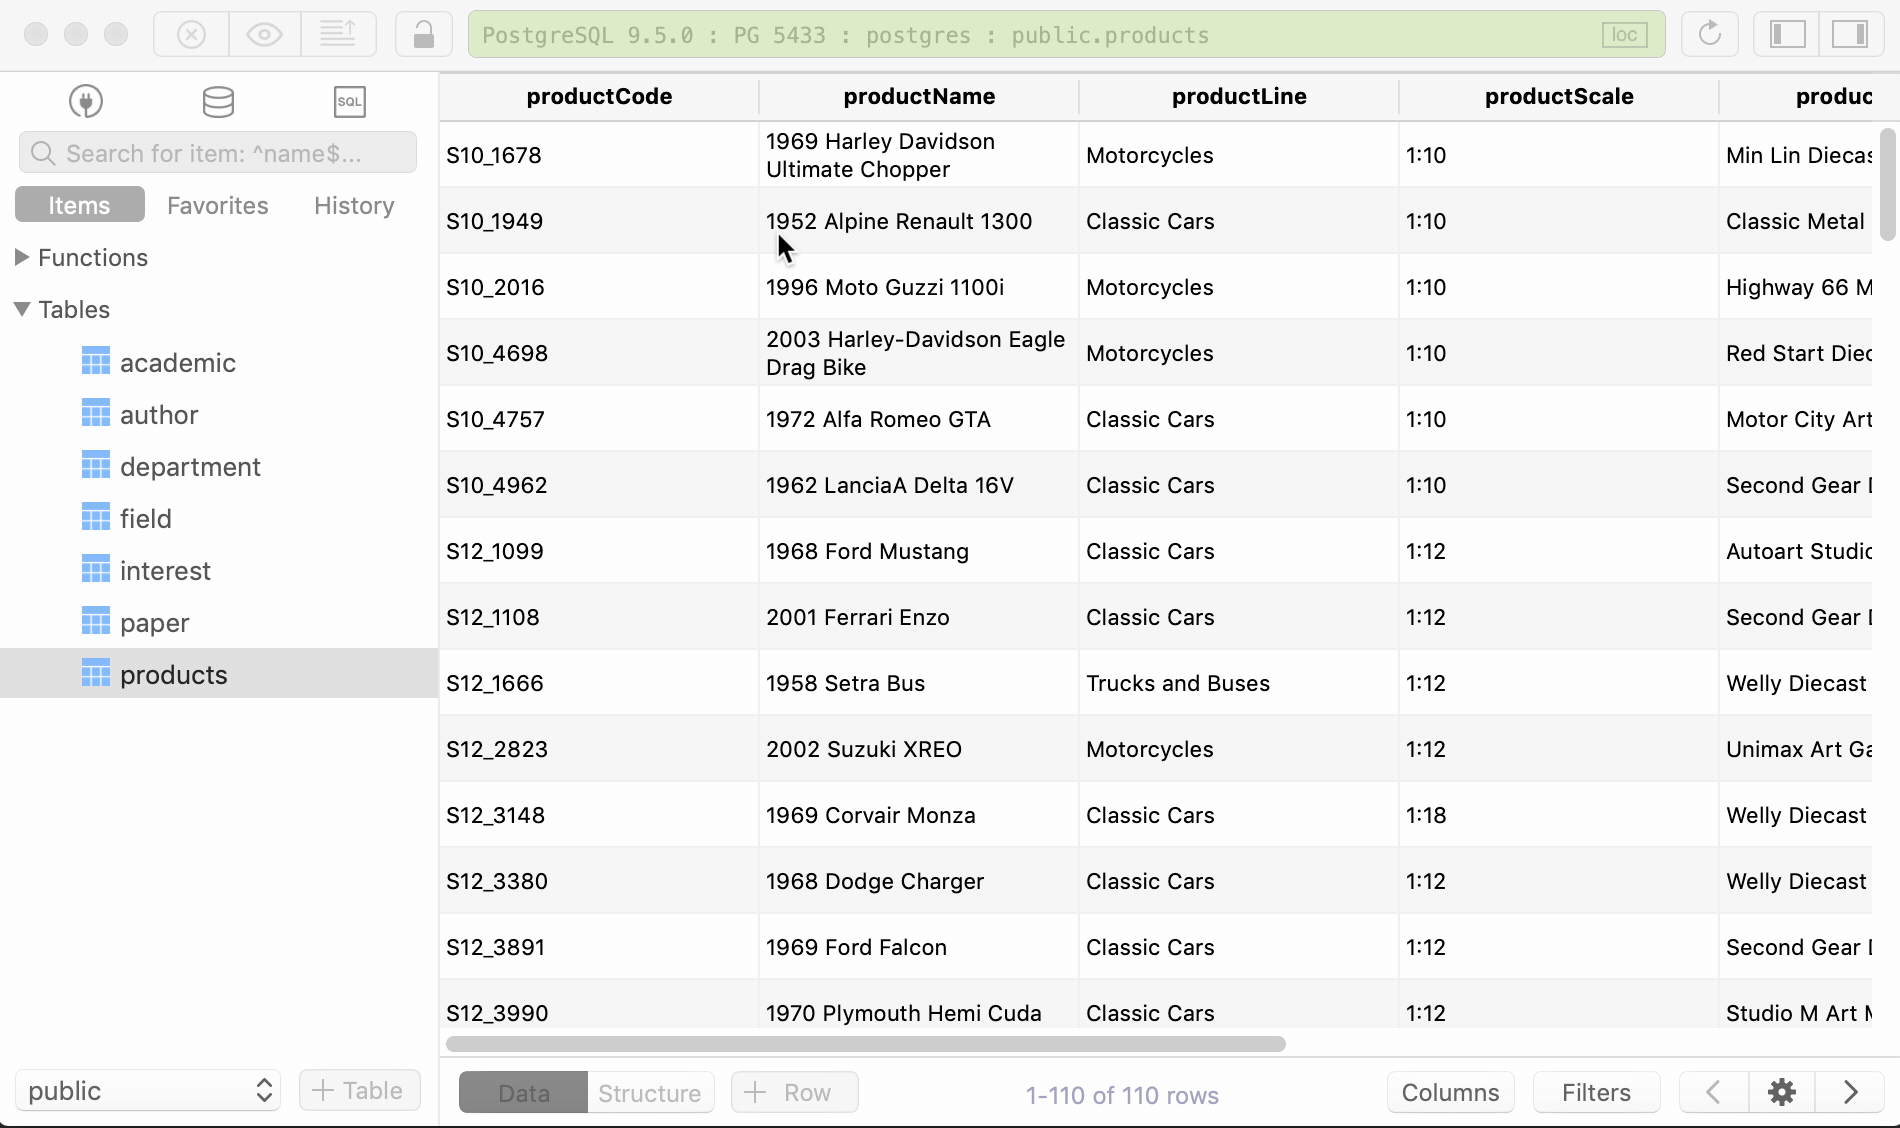Click the add Row button
This screenshot has width=1900, height=1128.
[795, 1092]
